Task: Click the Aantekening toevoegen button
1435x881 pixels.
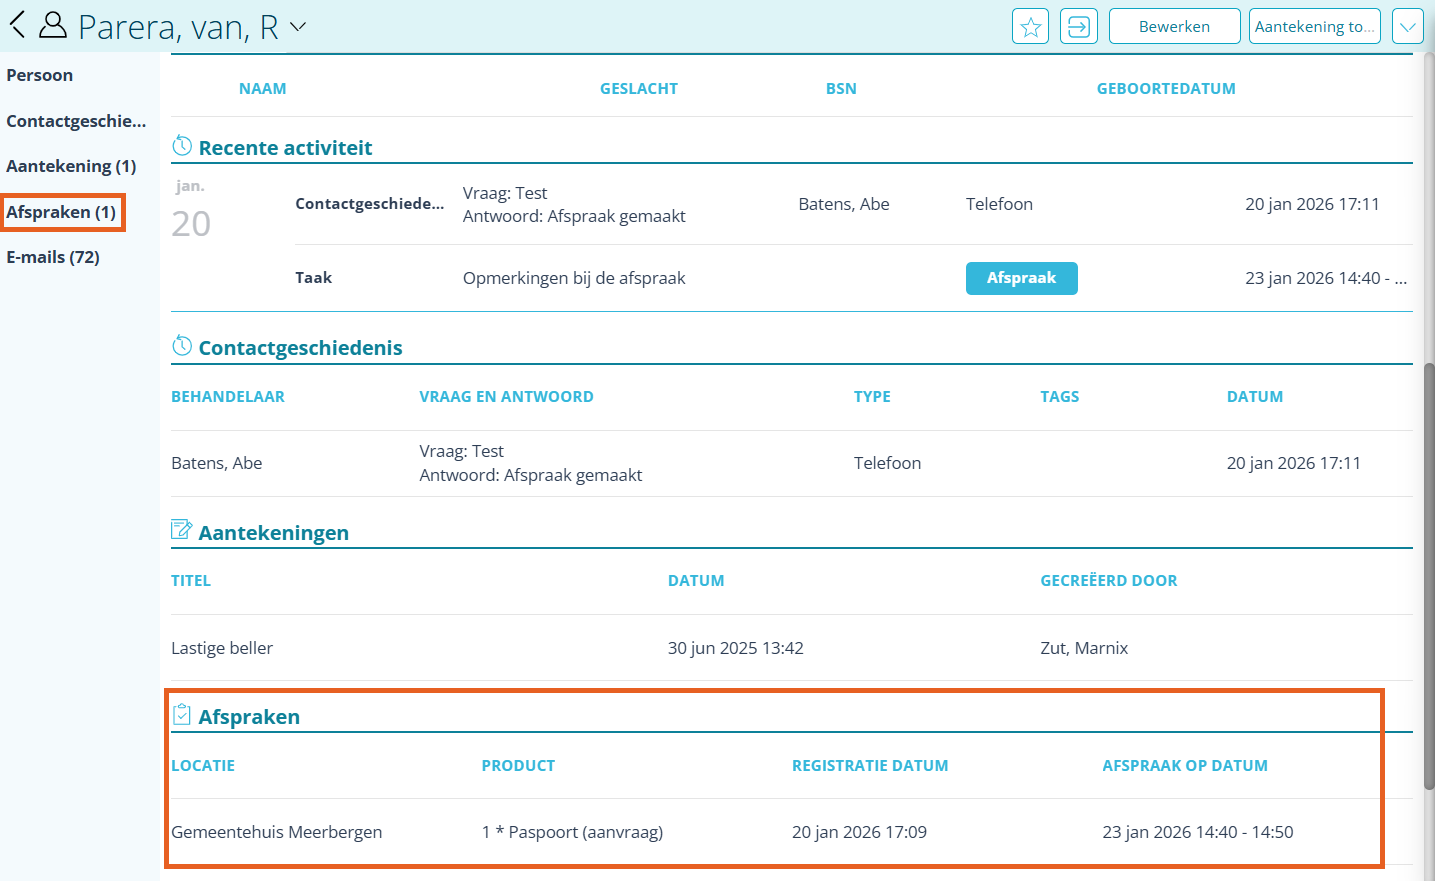Action: point(1314,27)
